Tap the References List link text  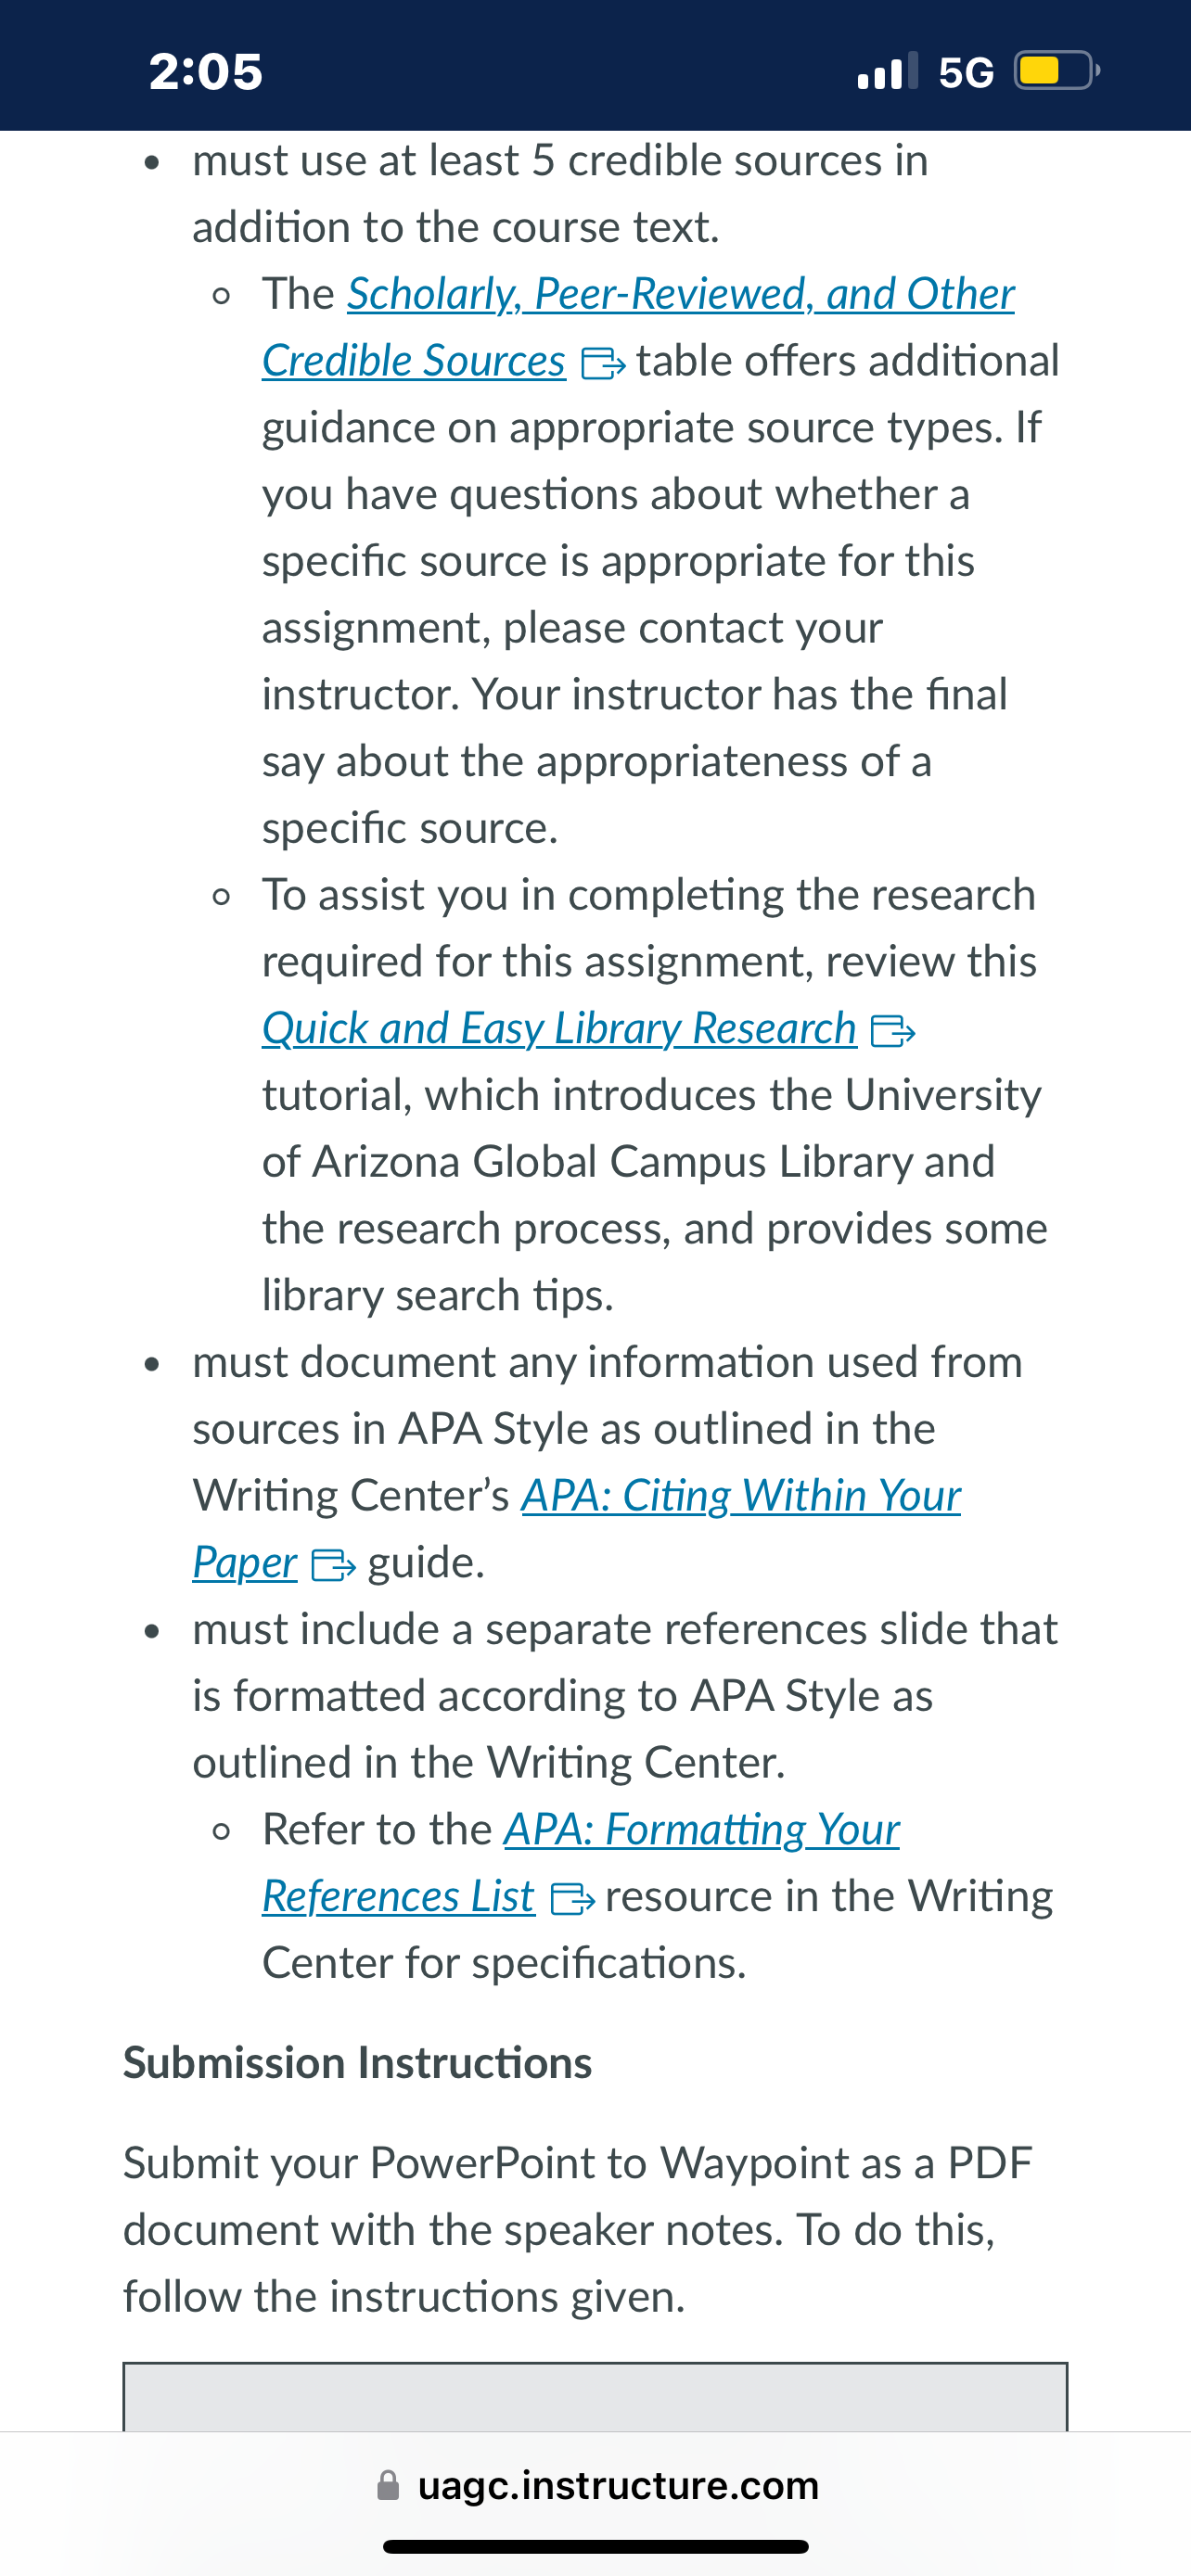[398, 1897]
